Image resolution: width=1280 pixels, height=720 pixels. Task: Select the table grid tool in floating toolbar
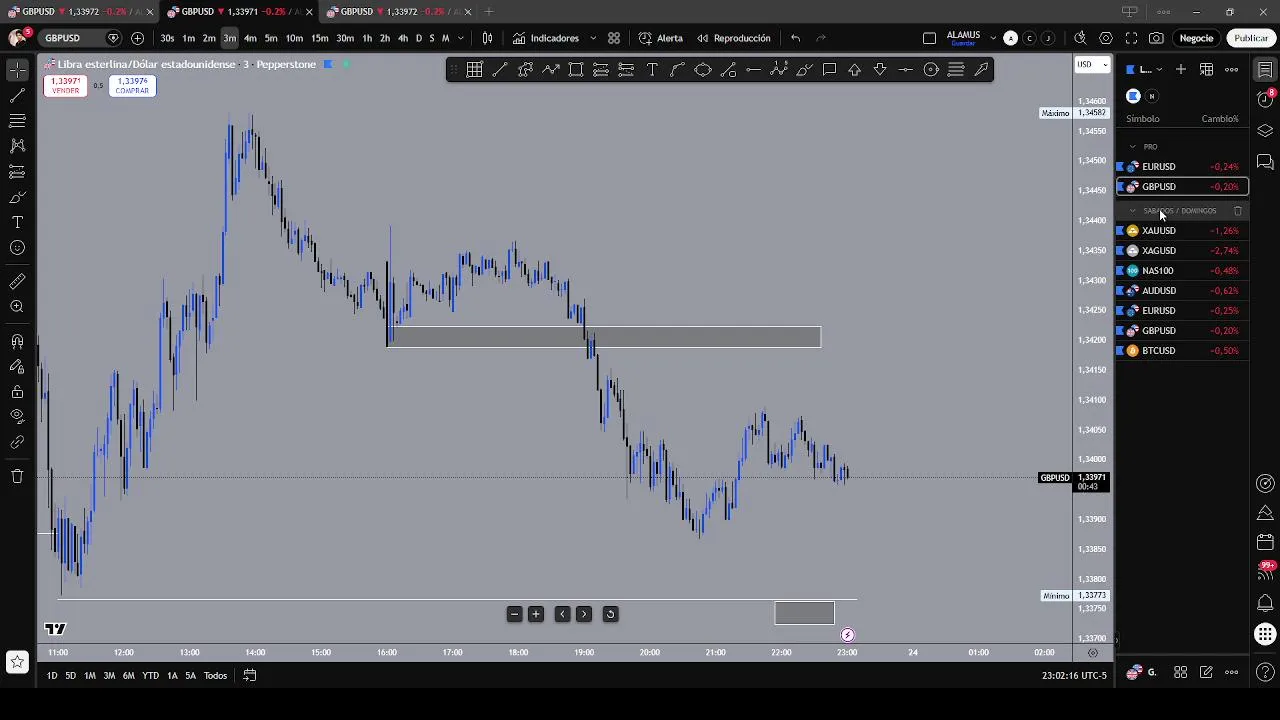(x=474, y=70)
